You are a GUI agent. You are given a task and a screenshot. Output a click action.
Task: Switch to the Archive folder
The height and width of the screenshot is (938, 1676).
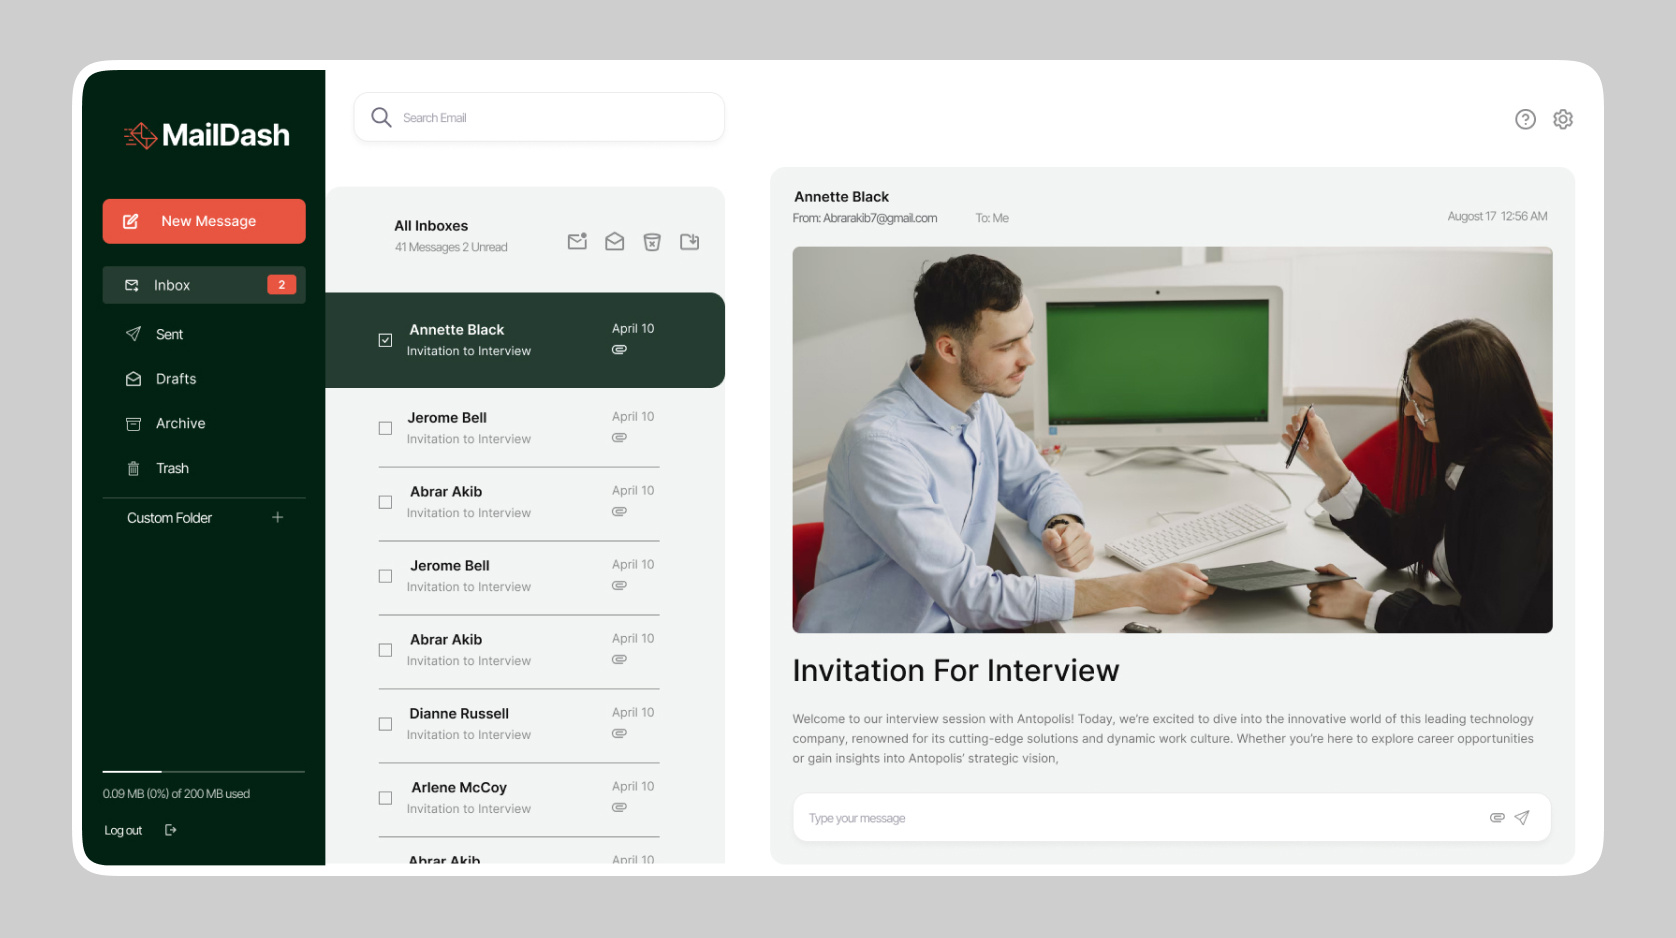pyautogui.click(x=181, y=423)
